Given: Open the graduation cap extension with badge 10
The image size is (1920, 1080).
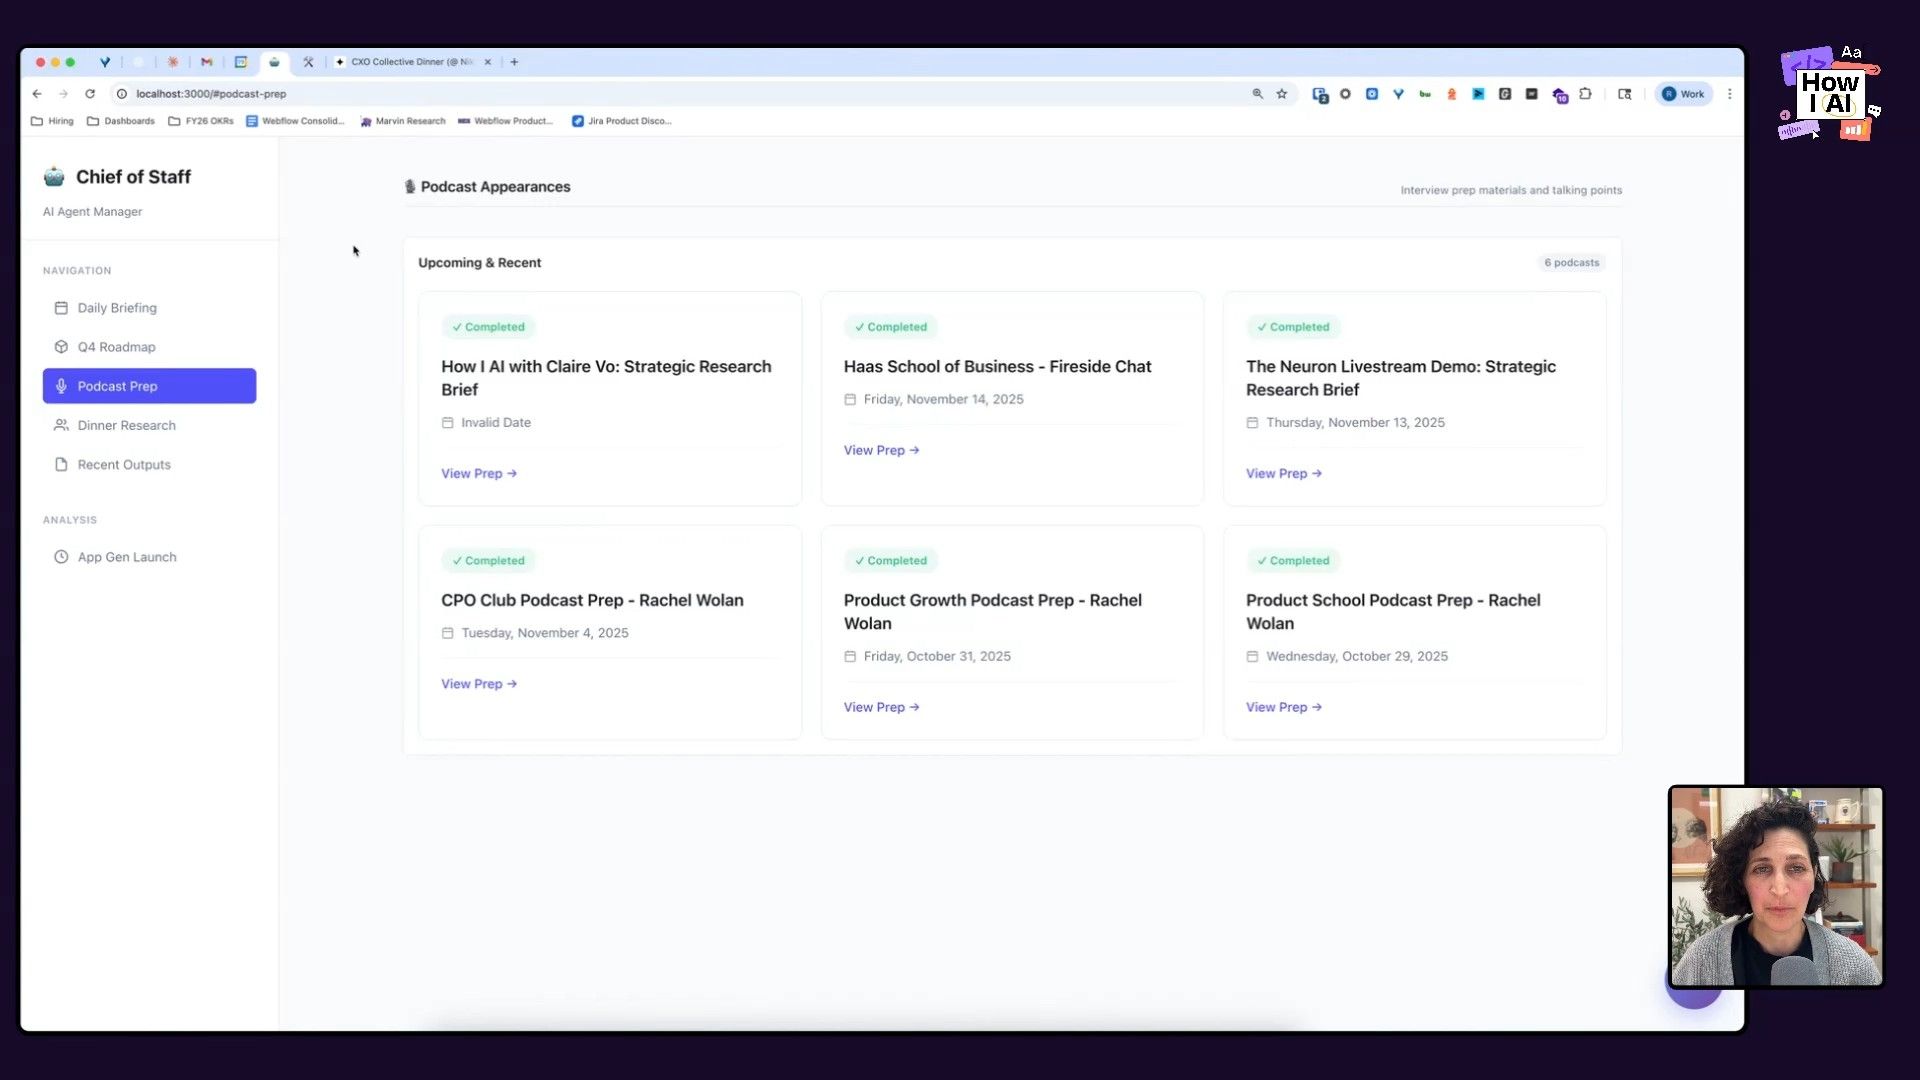Looking at the screenshot, I should (1560, 95).
